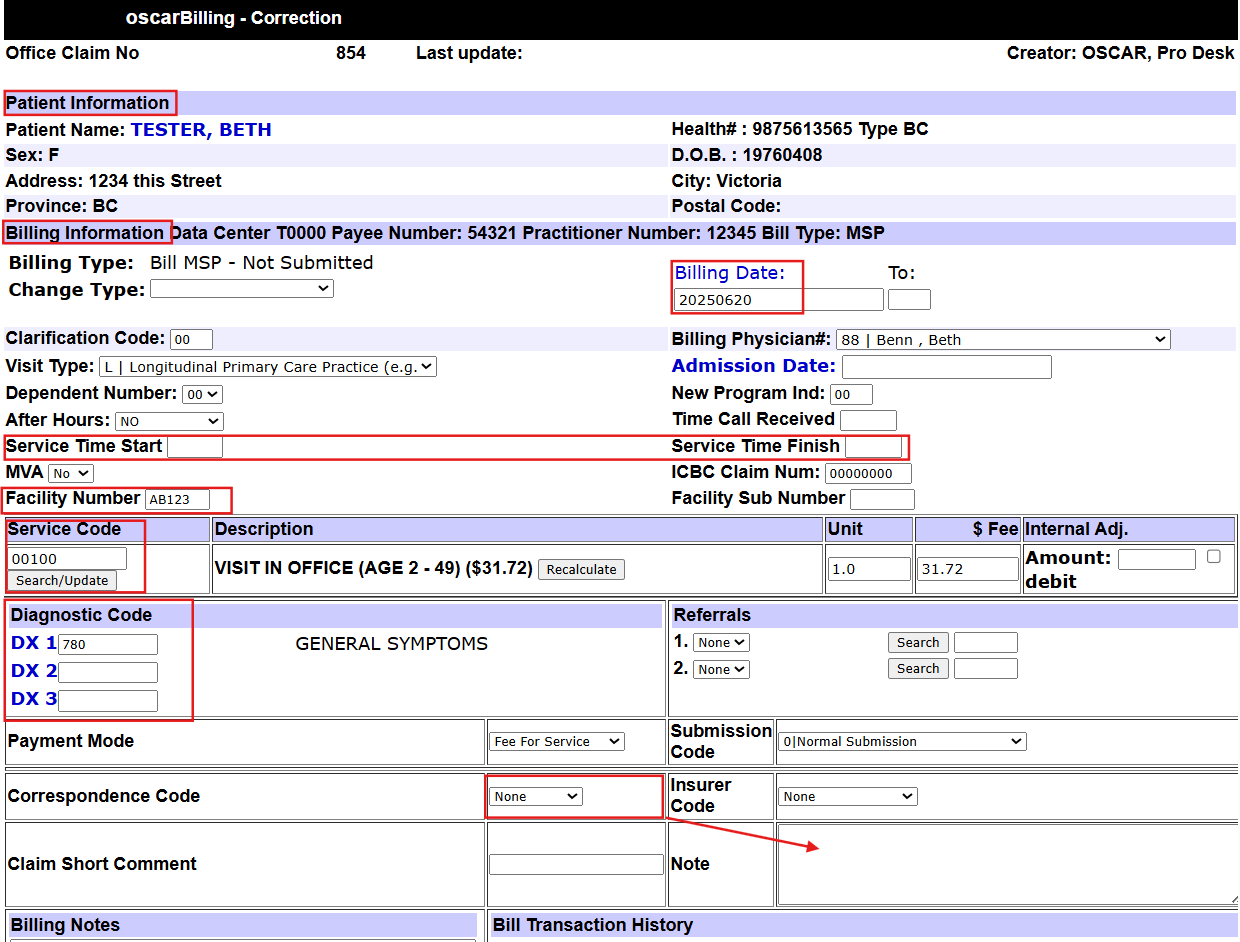Click the Service Time Start field
This screenshot has height=942, width=1240.
click(x=194, y=446)
